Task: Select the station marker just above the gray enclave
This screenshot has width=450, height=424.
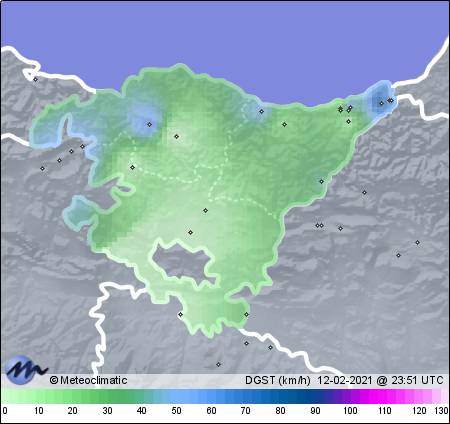Action: [x=190, y=232]
